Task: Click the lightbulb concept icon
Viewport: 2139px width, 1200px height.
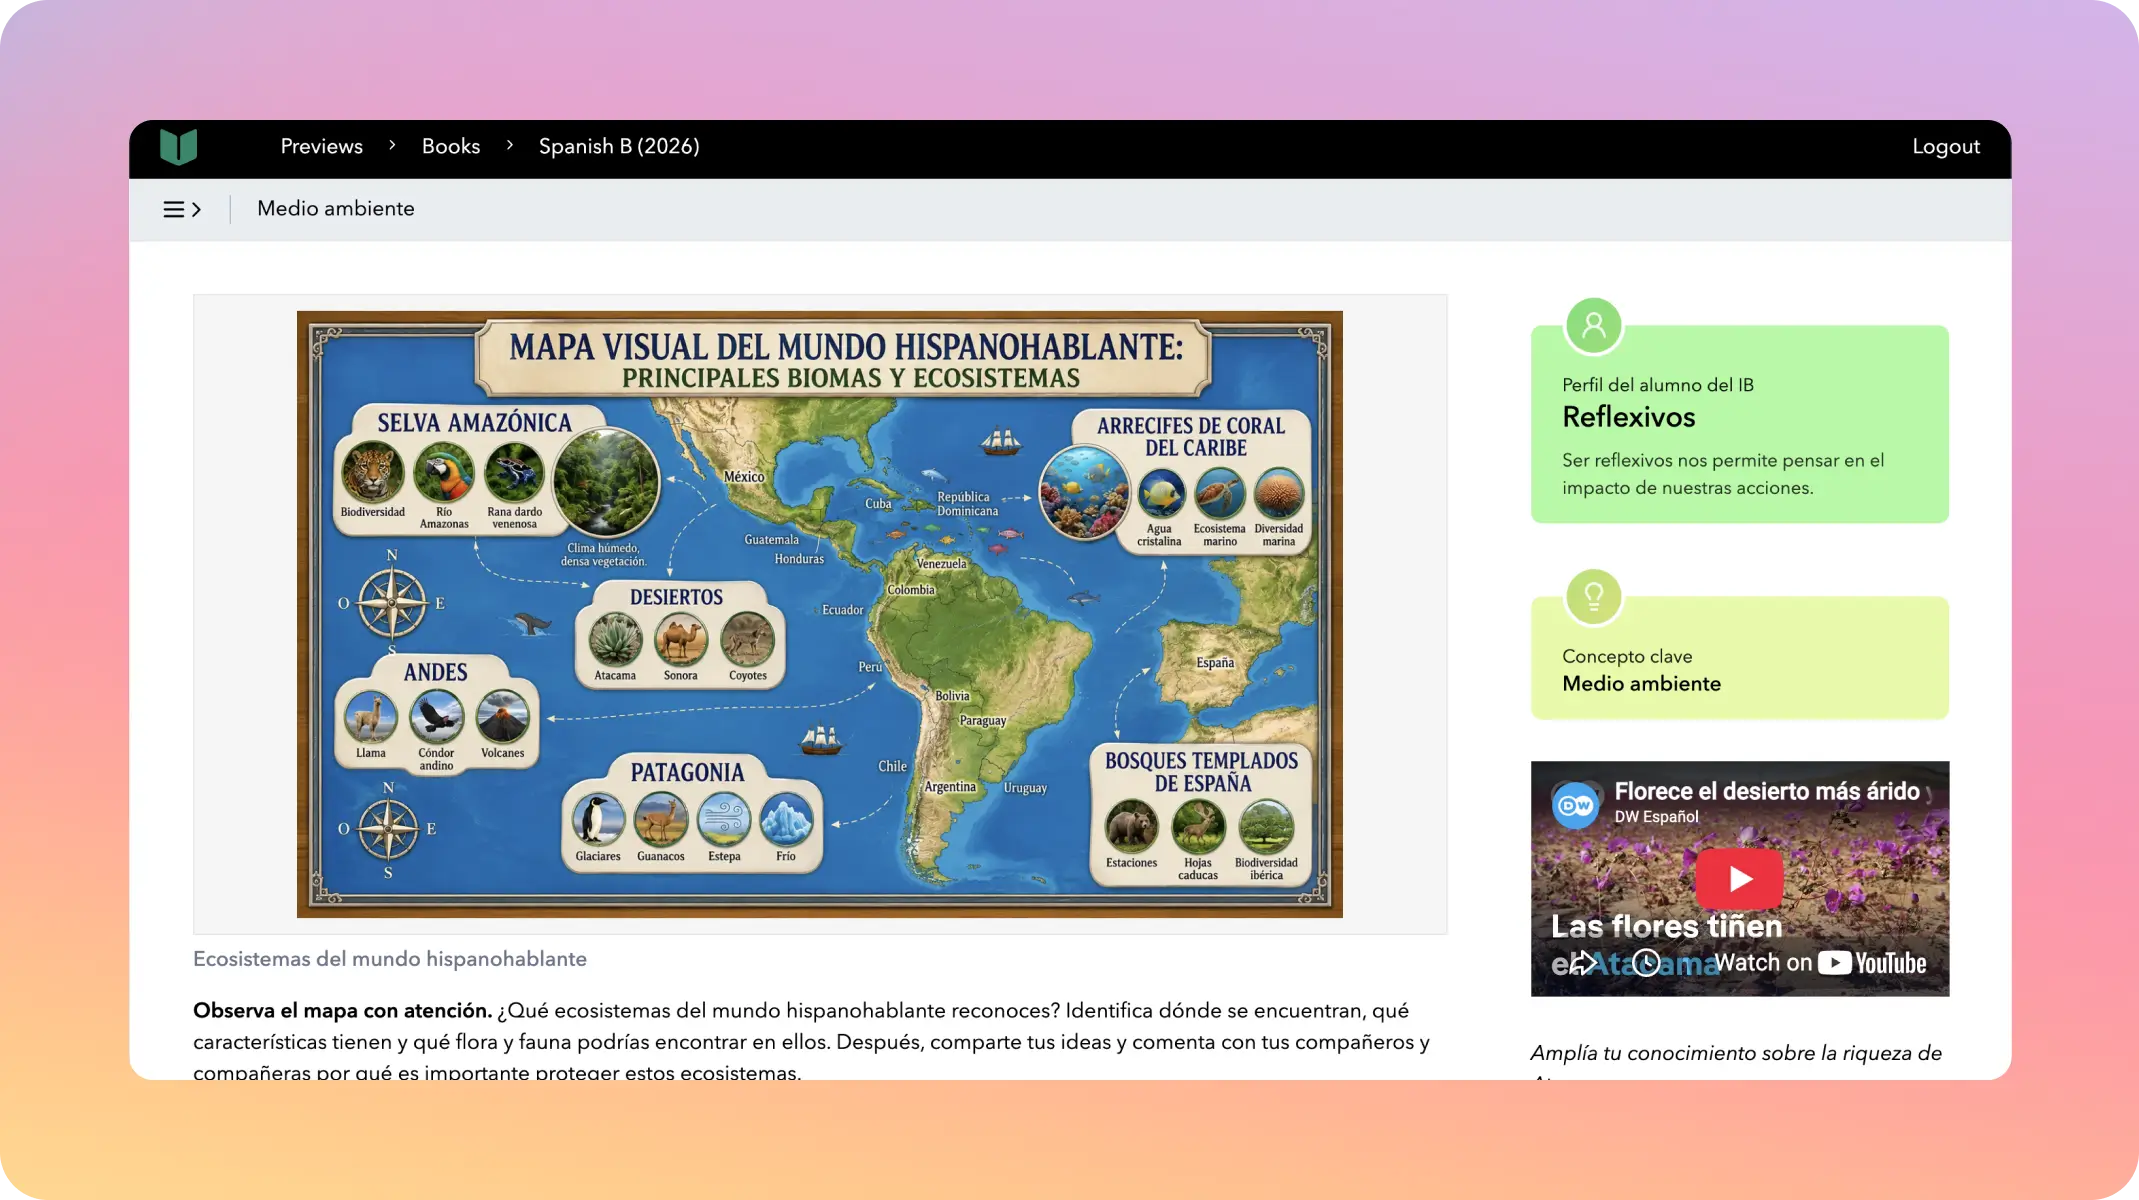Action: [1593, 597]
